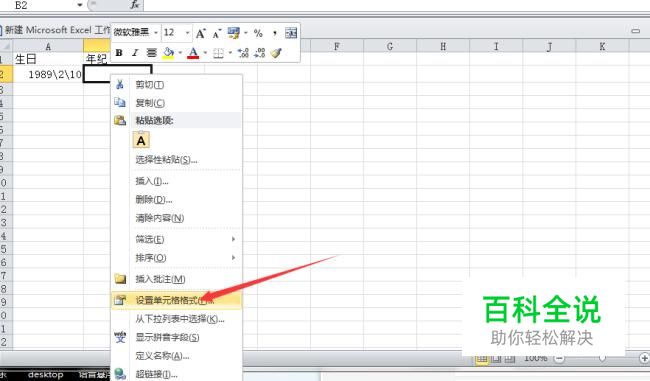Open 设置单元格格式(F)... from context menu
The width and height of the screenshot is (650, 381).
pos(177,300)
